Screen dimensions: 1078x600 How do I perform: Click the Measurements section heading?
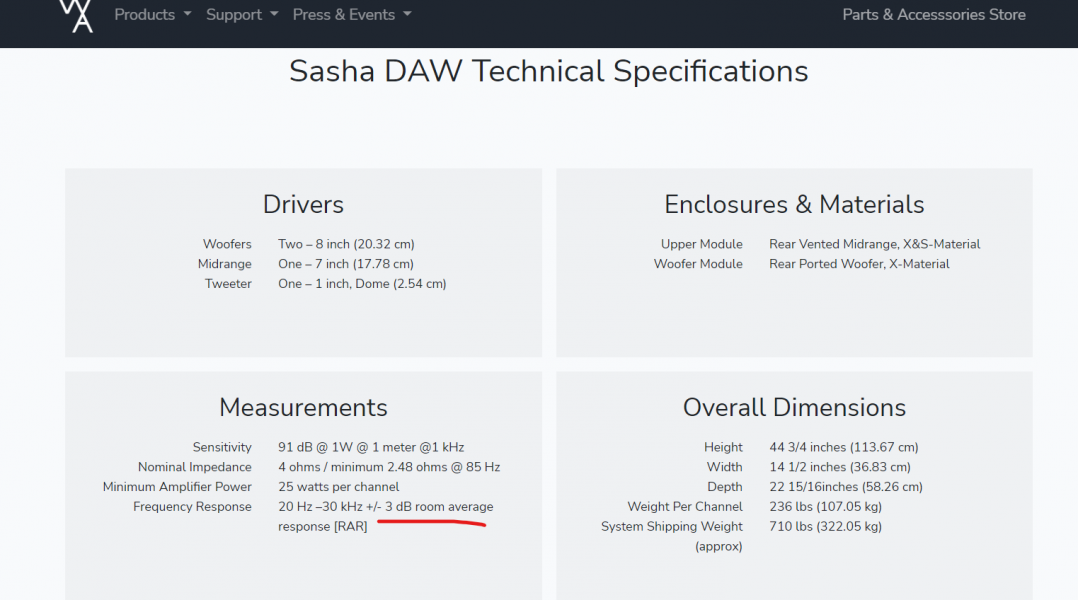click(303, 408)
